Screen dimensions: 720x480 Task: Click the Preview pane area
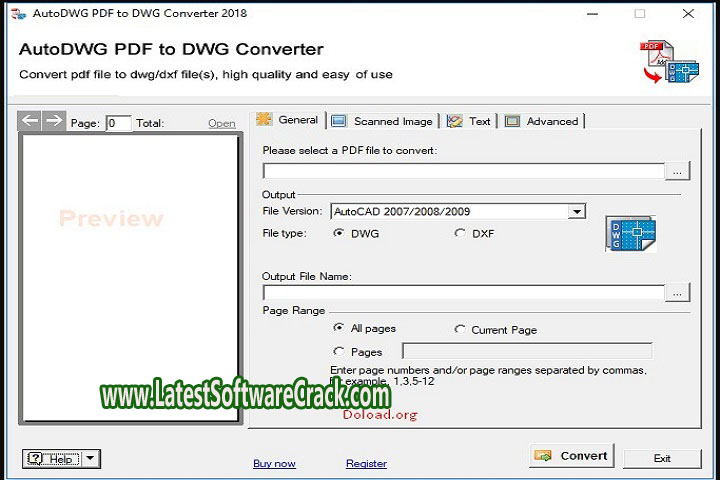click(x=130, y=278)
